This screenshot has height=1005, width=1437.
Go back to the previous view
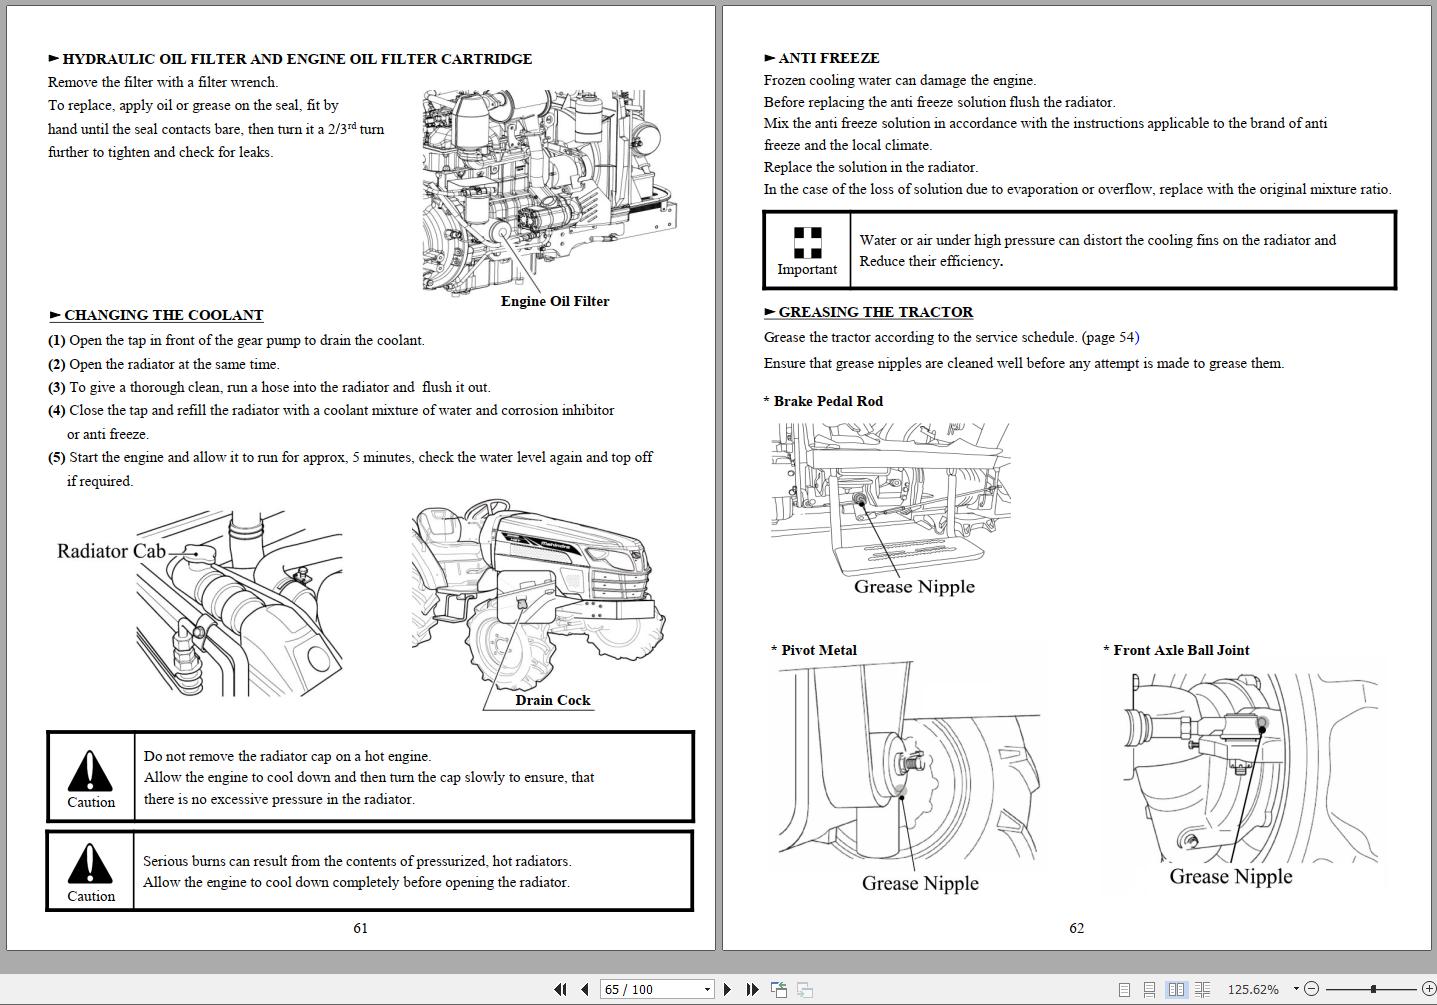[779, 989]
